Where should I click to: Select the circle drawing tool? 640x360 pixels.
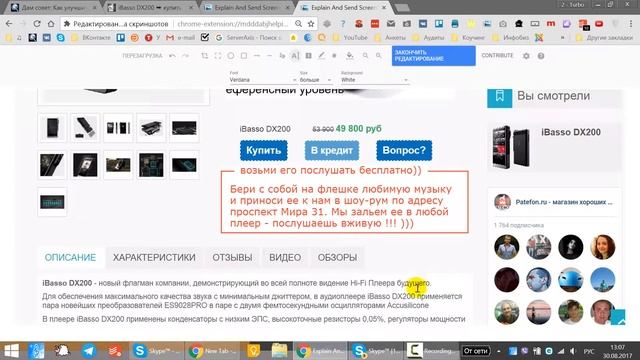click(x=231, y=56)
